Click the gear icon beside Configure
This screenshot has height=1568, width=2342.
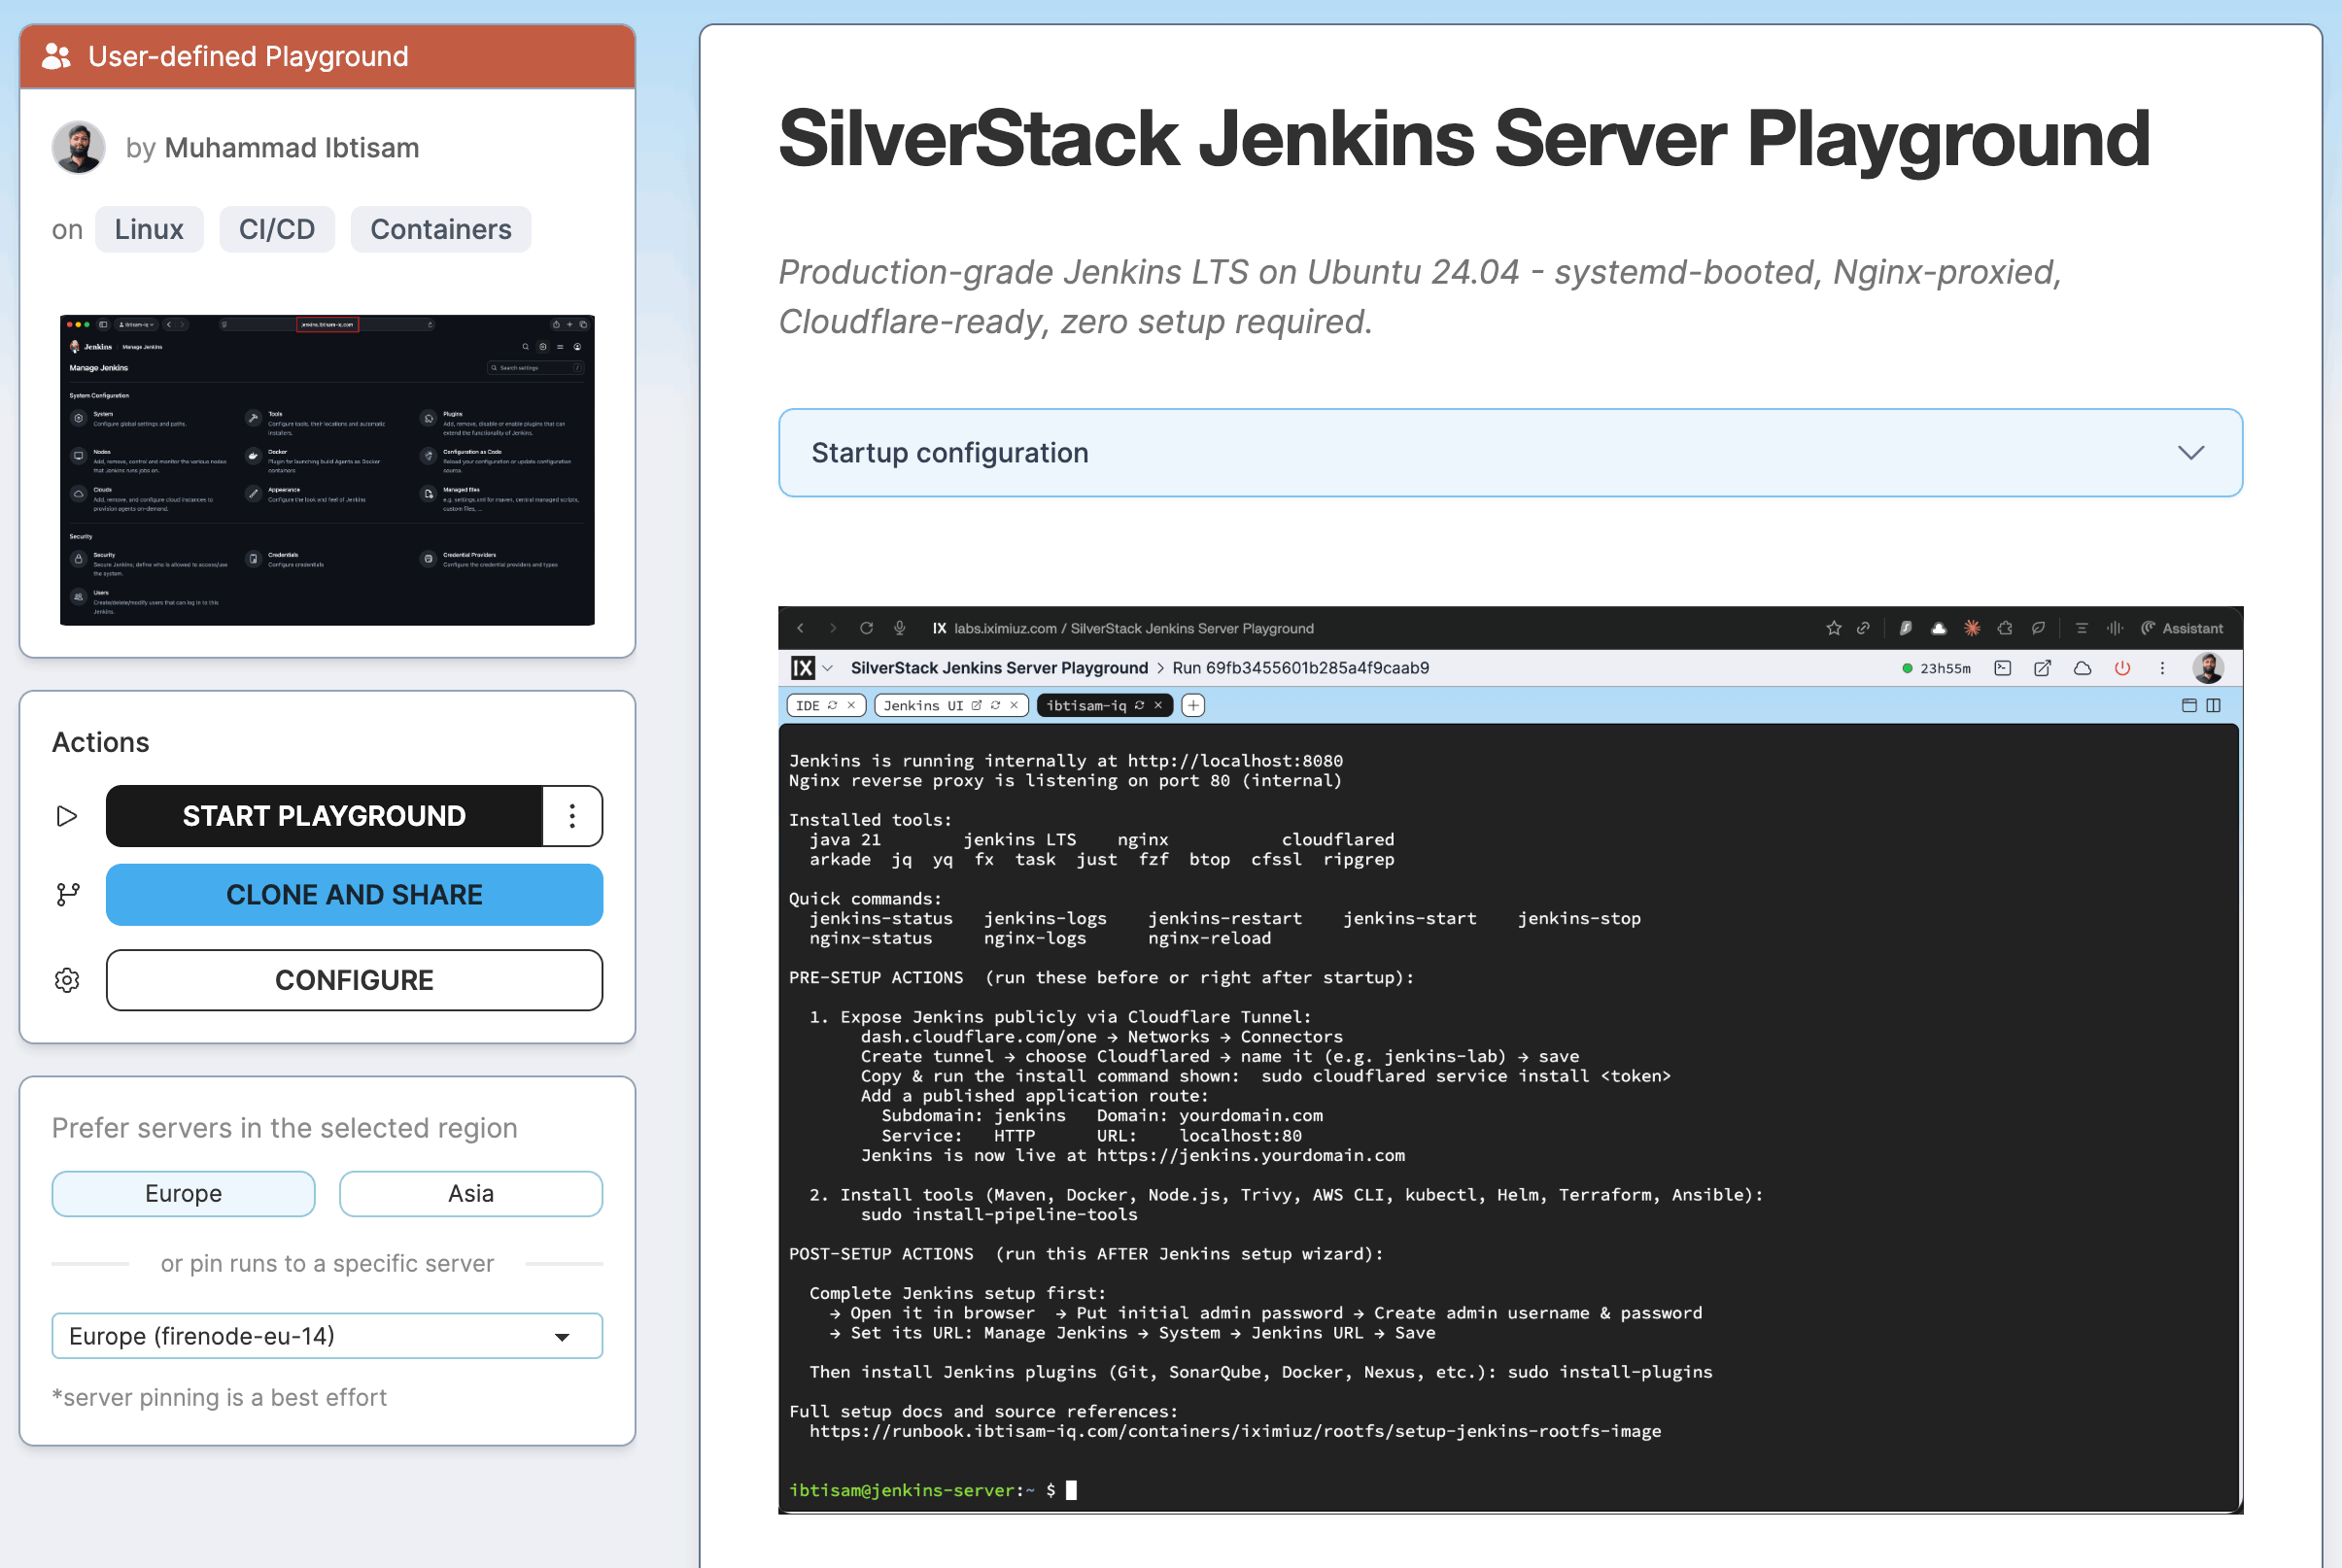tap(67, 980)
